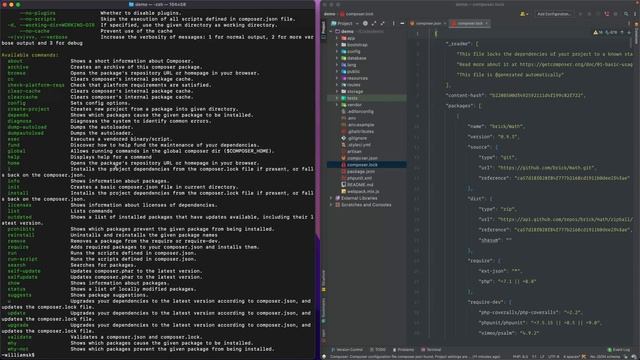Open phpunit.xml in project tree
Image resolution: width=640 pixels, height=360 pixels.
[x=356, y=178]
